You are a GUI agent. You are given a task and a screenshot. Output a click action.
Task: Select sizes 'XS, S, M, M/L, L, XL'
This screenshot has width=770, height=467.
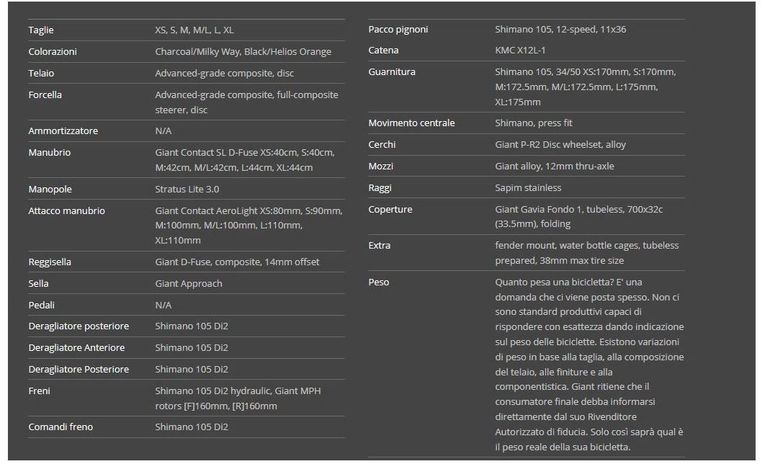(x=194, y=30)
